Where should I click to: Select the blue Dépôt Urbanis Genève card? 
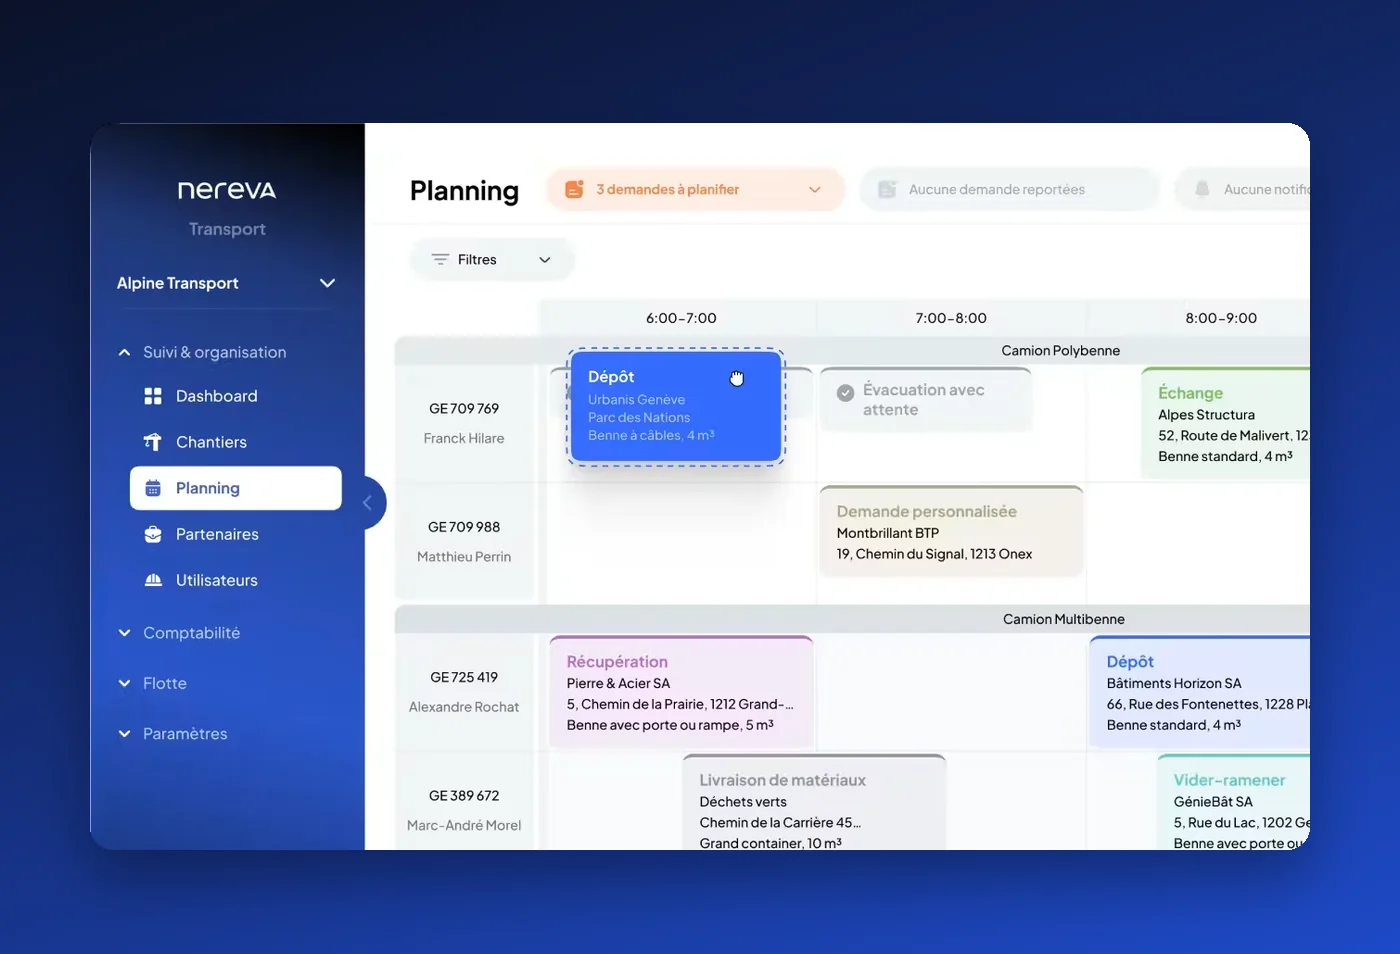(x=676, y=406)
